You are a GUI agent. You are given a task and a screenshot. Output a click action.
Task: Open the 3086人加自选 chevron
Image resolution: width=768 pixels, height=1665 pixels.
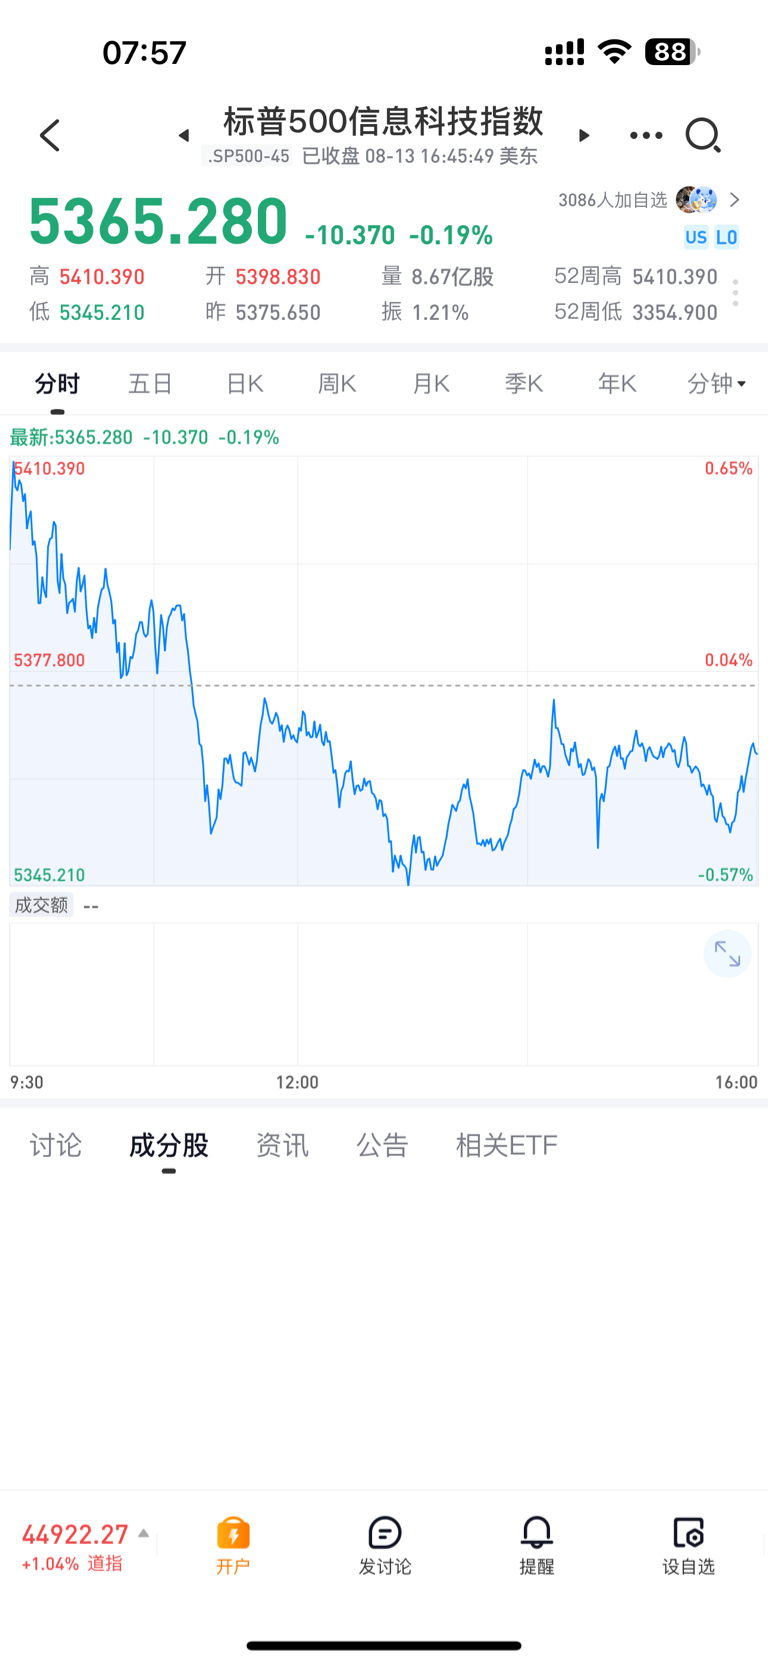point(735,200)
